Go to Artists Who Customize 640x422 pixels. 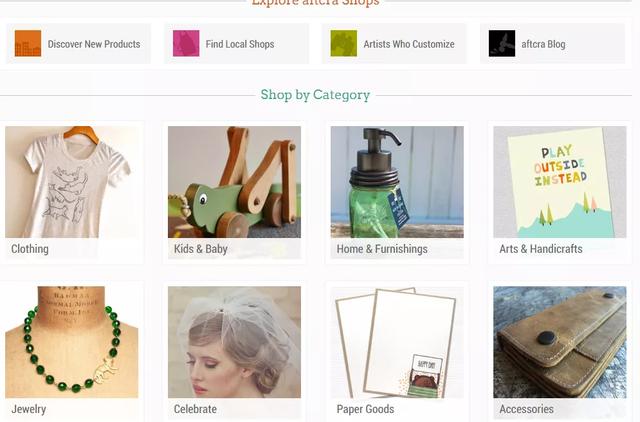[x=409, y=44]
